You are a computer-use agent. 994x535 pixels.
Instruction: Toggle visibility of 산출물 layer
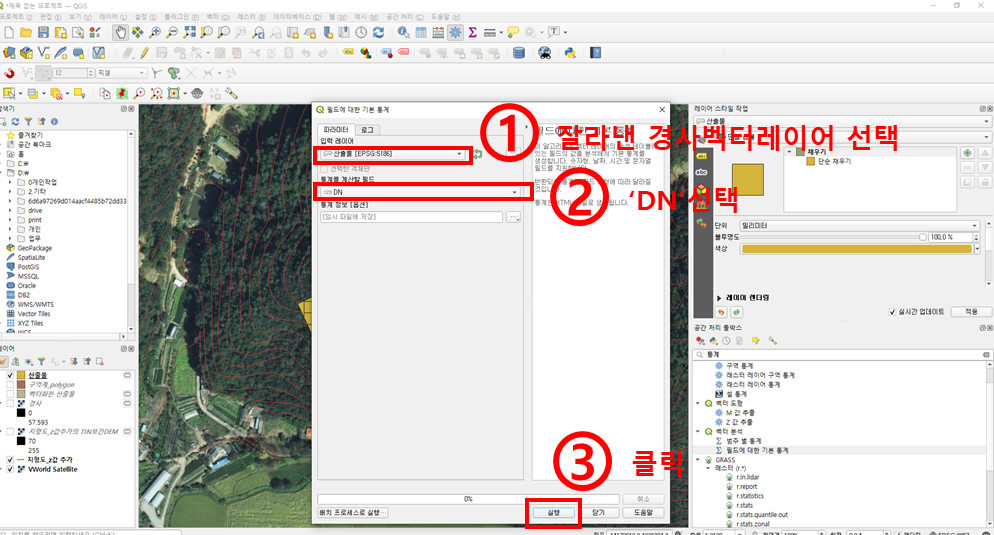(10, 375)
